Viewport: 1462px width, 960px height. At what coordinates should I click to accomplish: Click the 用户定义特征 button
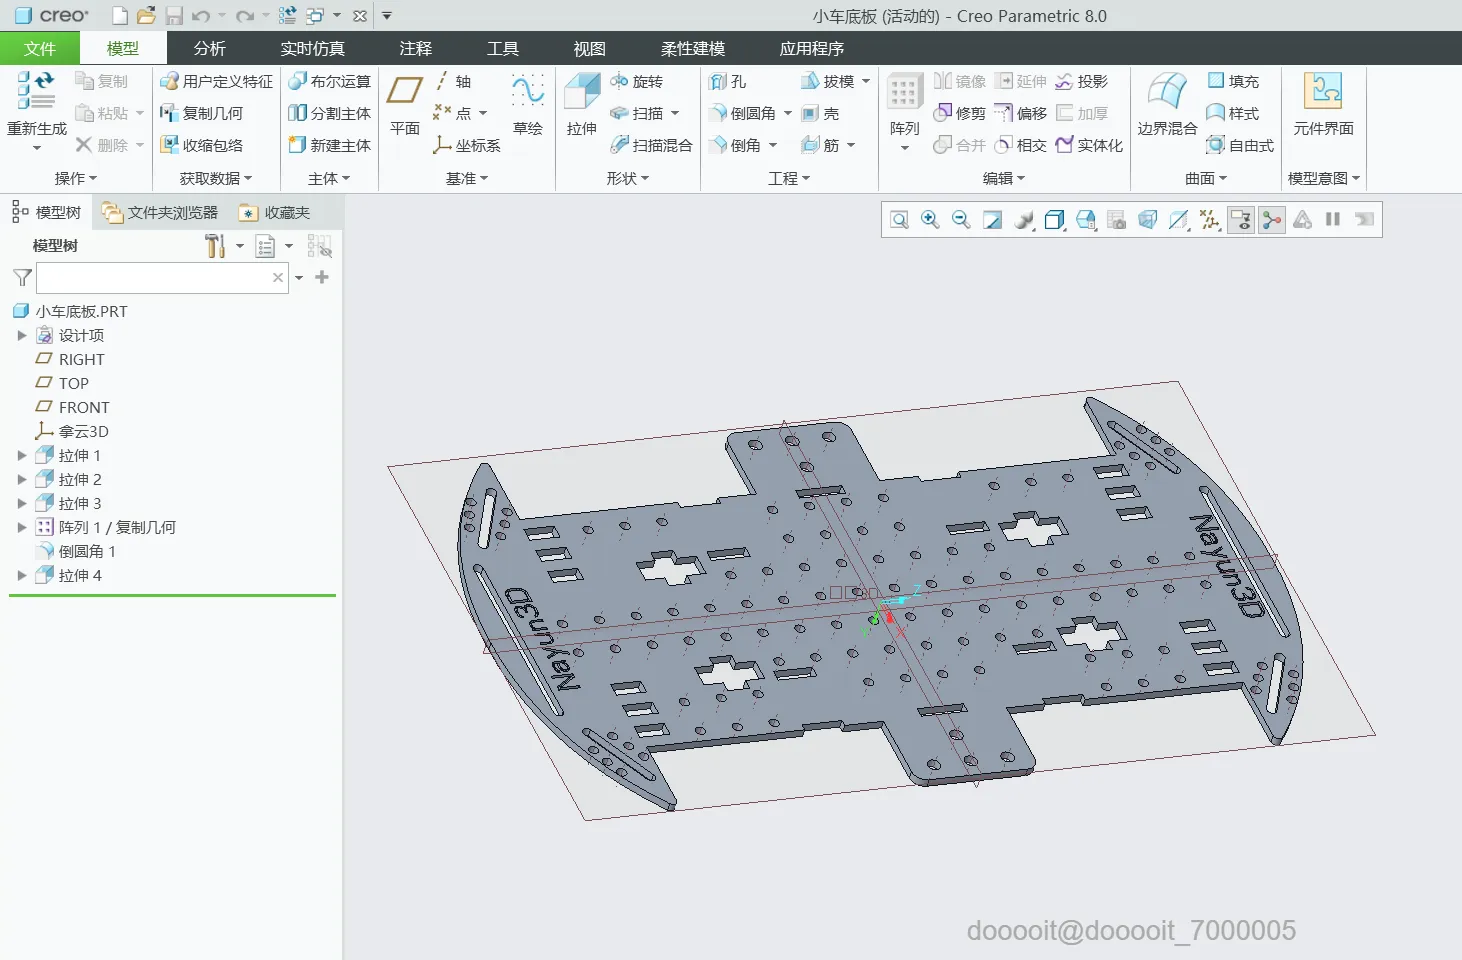[x=217, y=81]
